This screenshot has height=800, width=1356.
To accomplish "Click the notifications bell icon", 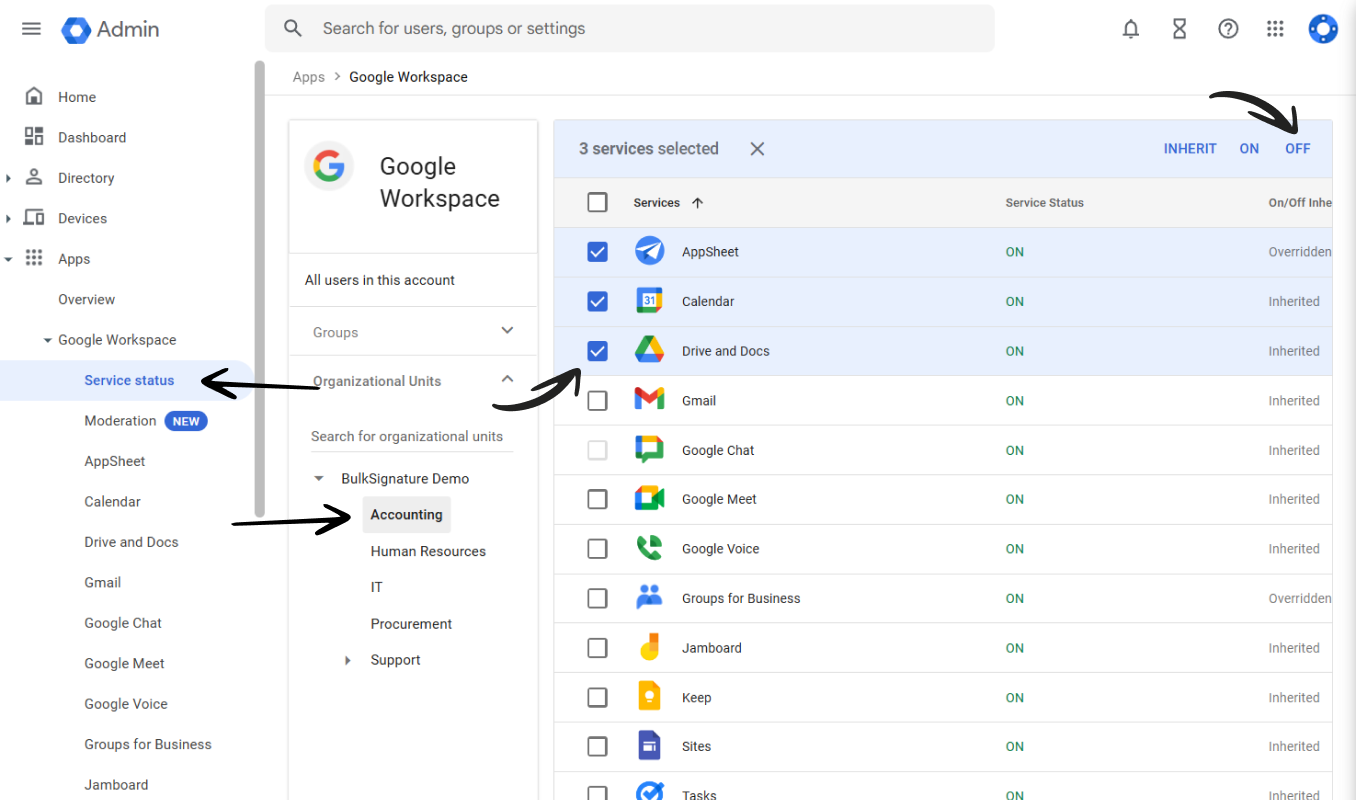I will coord(1131,29).
